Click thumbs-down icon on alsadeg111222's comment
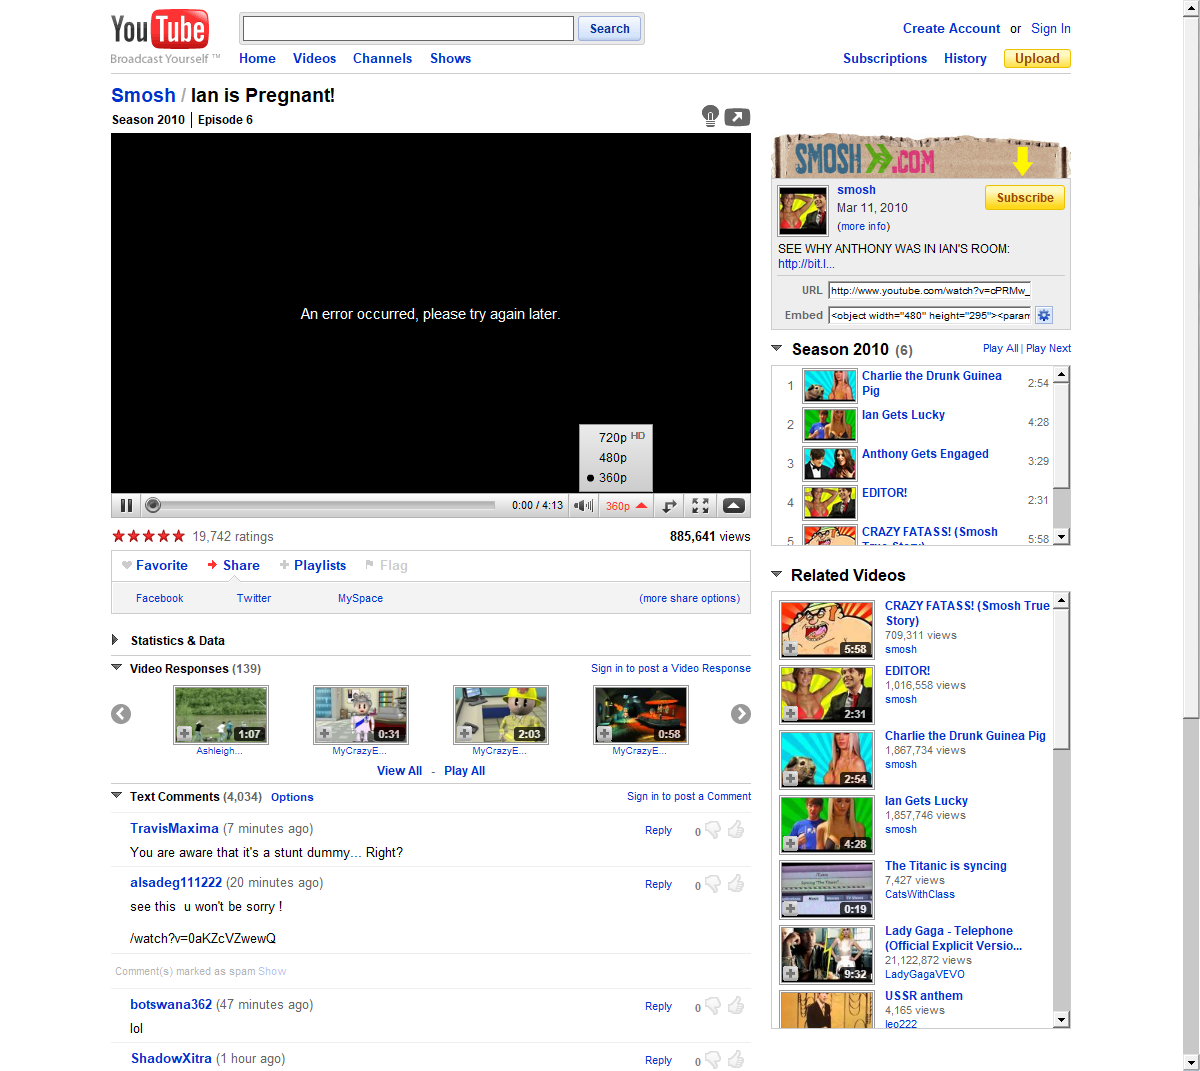1200x1071 pixels. 713,884
